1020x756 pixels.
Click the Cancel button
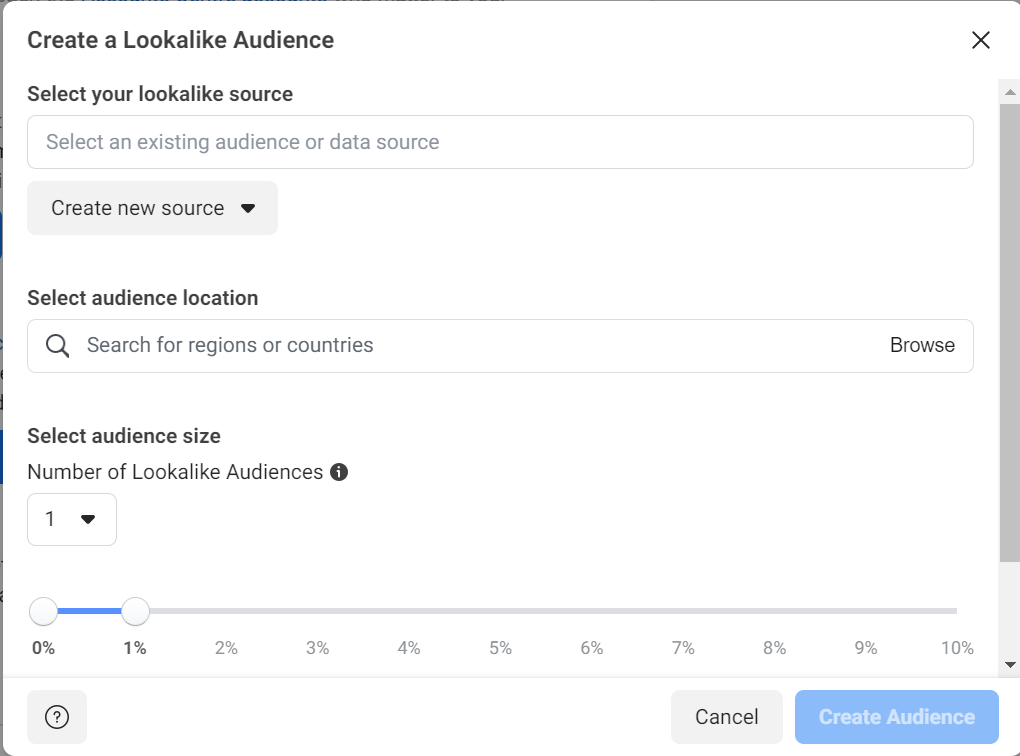[x=727, y=716]
